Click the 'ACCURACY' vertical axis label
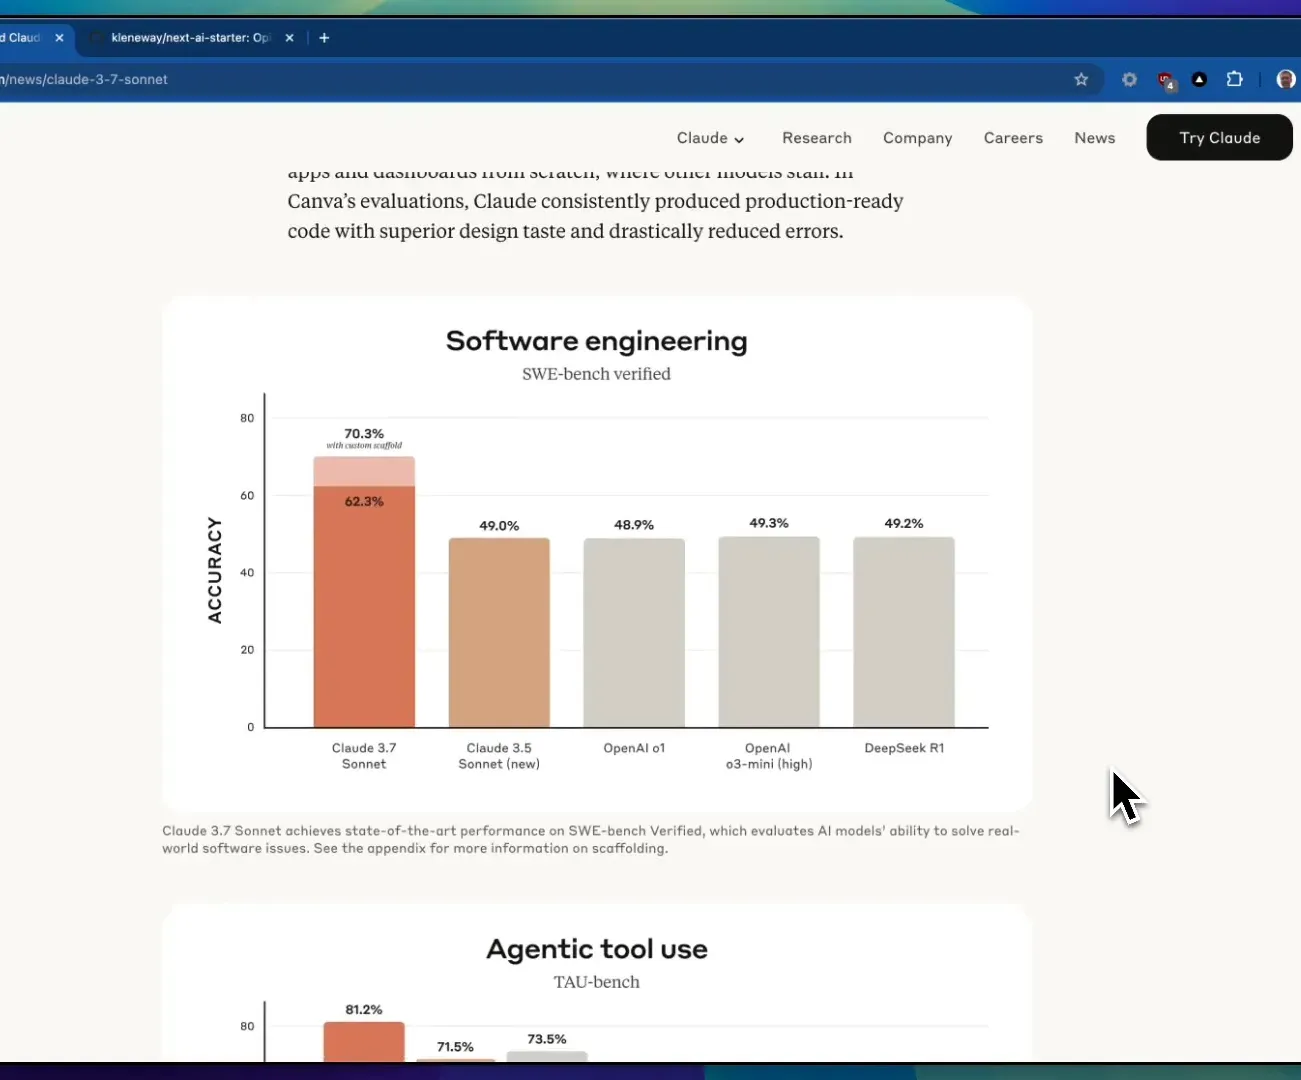 point(214,570)
